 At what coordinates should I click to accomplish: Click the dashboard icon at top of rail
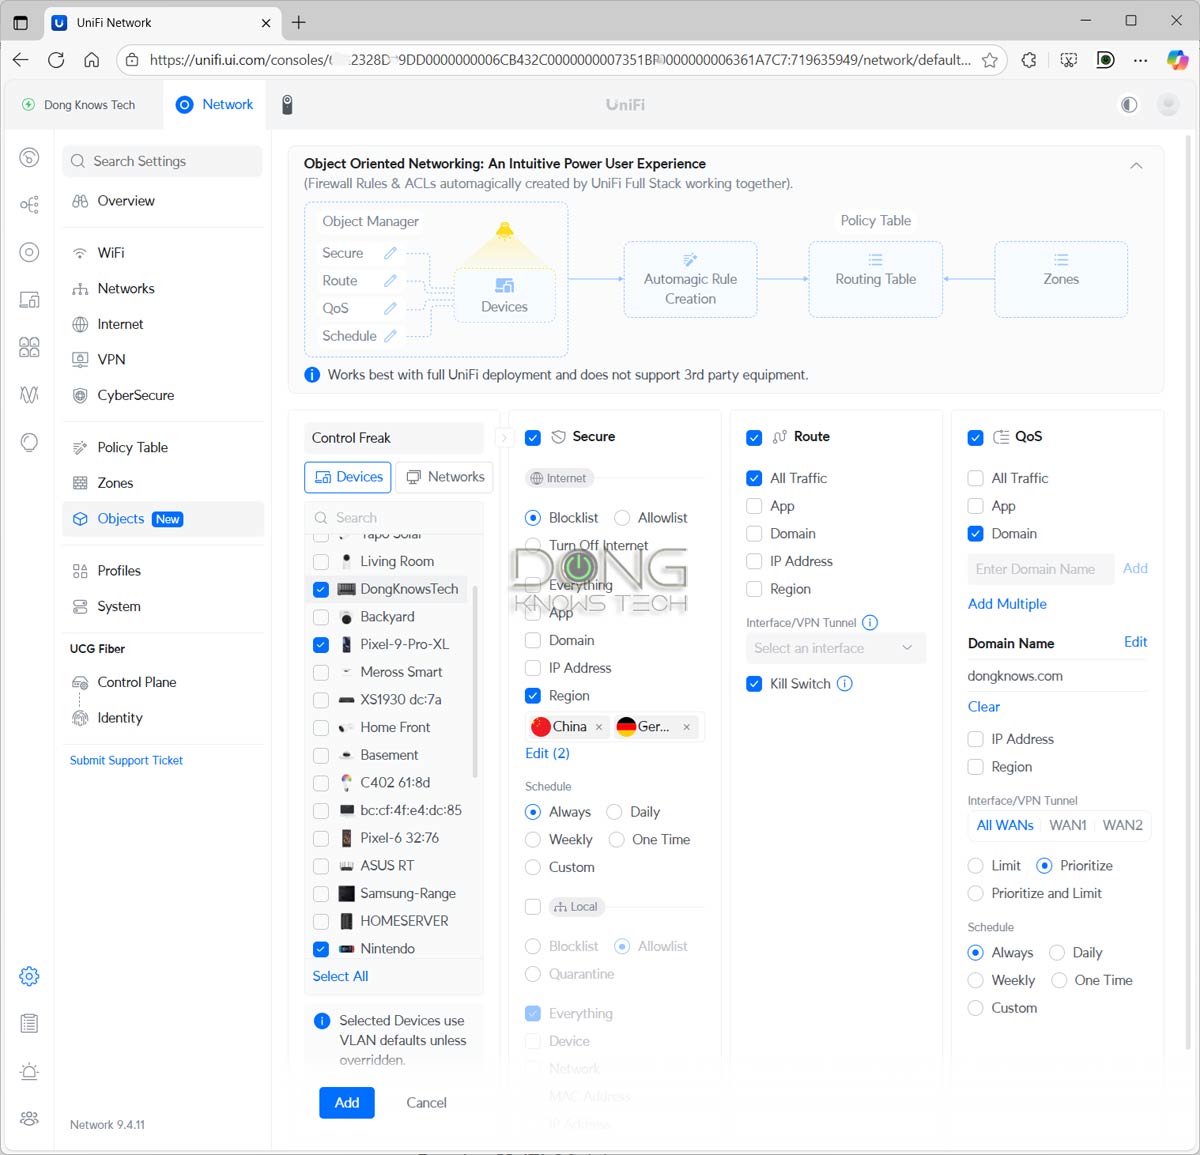pos(29,157)
